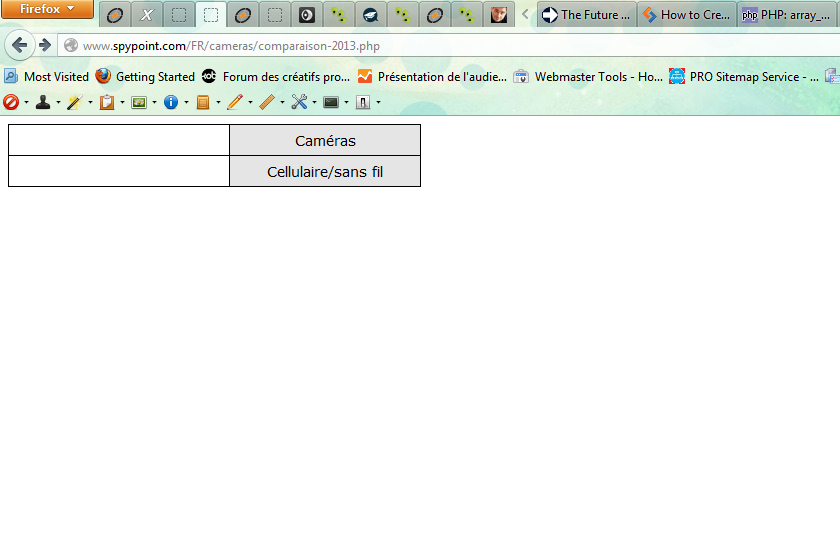The image size is (840, 538).
Task: Expand the Miscellaneous notebook dropdown arrow
Action: point(218,102)
